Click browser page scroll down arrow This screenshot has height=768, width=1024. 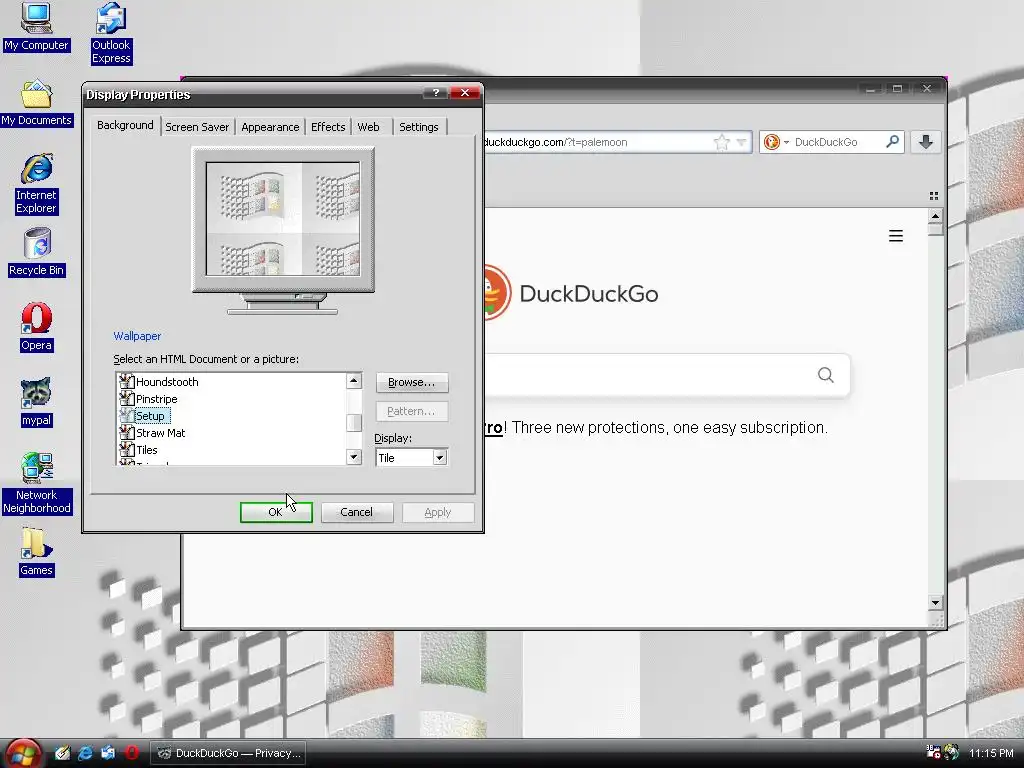click(x=935, y=603)
